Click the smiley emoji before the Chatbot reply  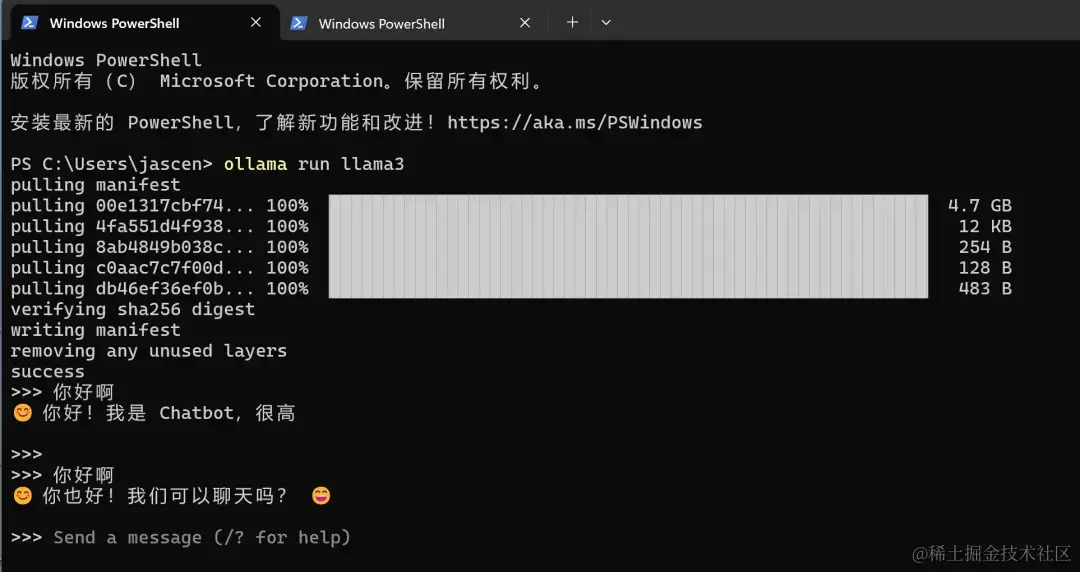[x=23, y=413]
